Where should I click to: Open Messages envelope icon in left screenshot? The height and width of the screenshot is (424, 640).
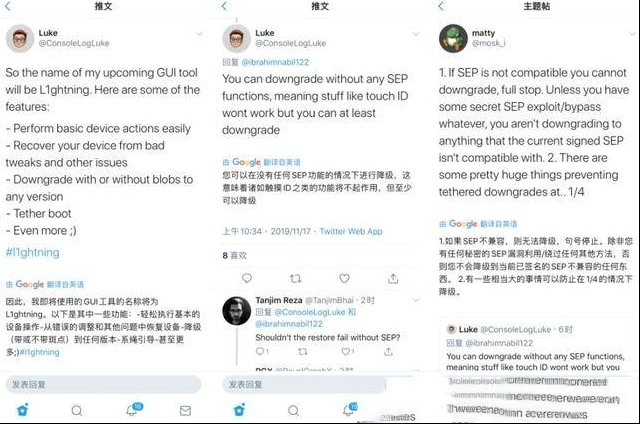tap(185, 410)
